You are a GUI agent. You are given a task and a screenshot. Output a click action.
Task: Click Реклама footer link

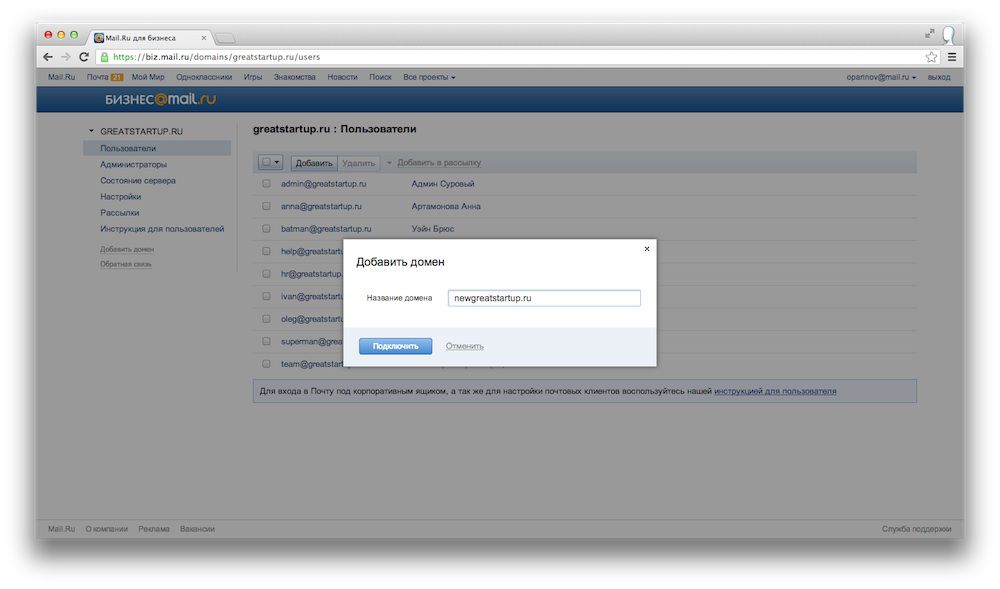tap(154, 529)
